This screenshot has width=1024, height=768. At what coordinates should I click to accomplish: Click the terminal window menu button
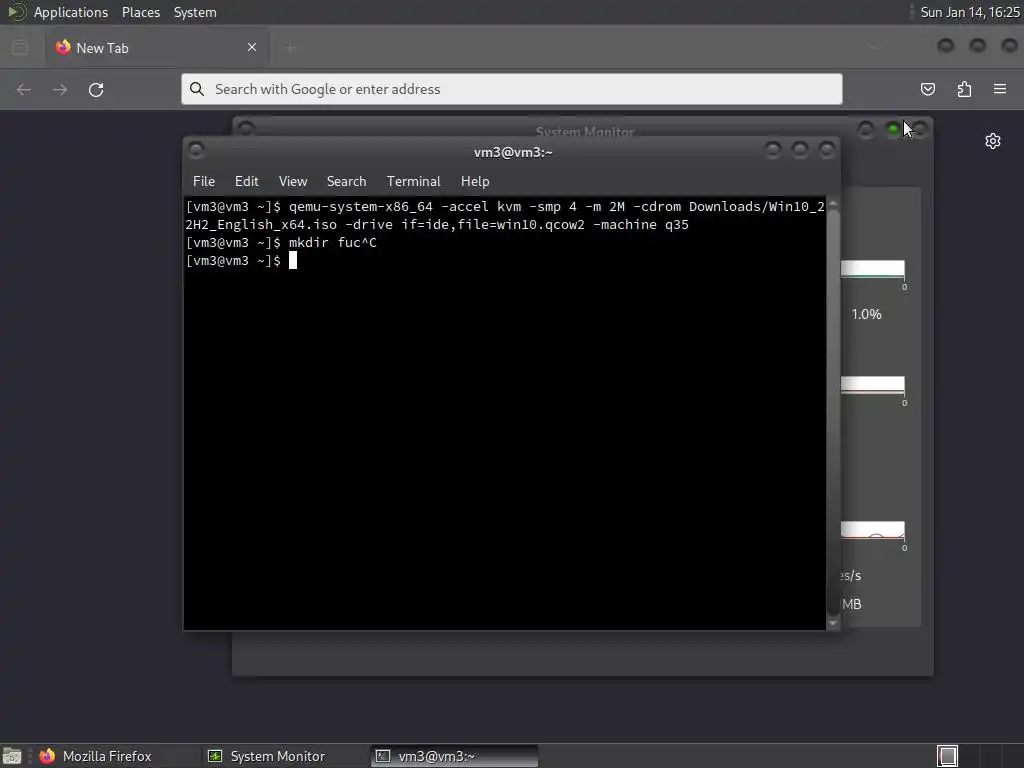[x=196, y=150]
